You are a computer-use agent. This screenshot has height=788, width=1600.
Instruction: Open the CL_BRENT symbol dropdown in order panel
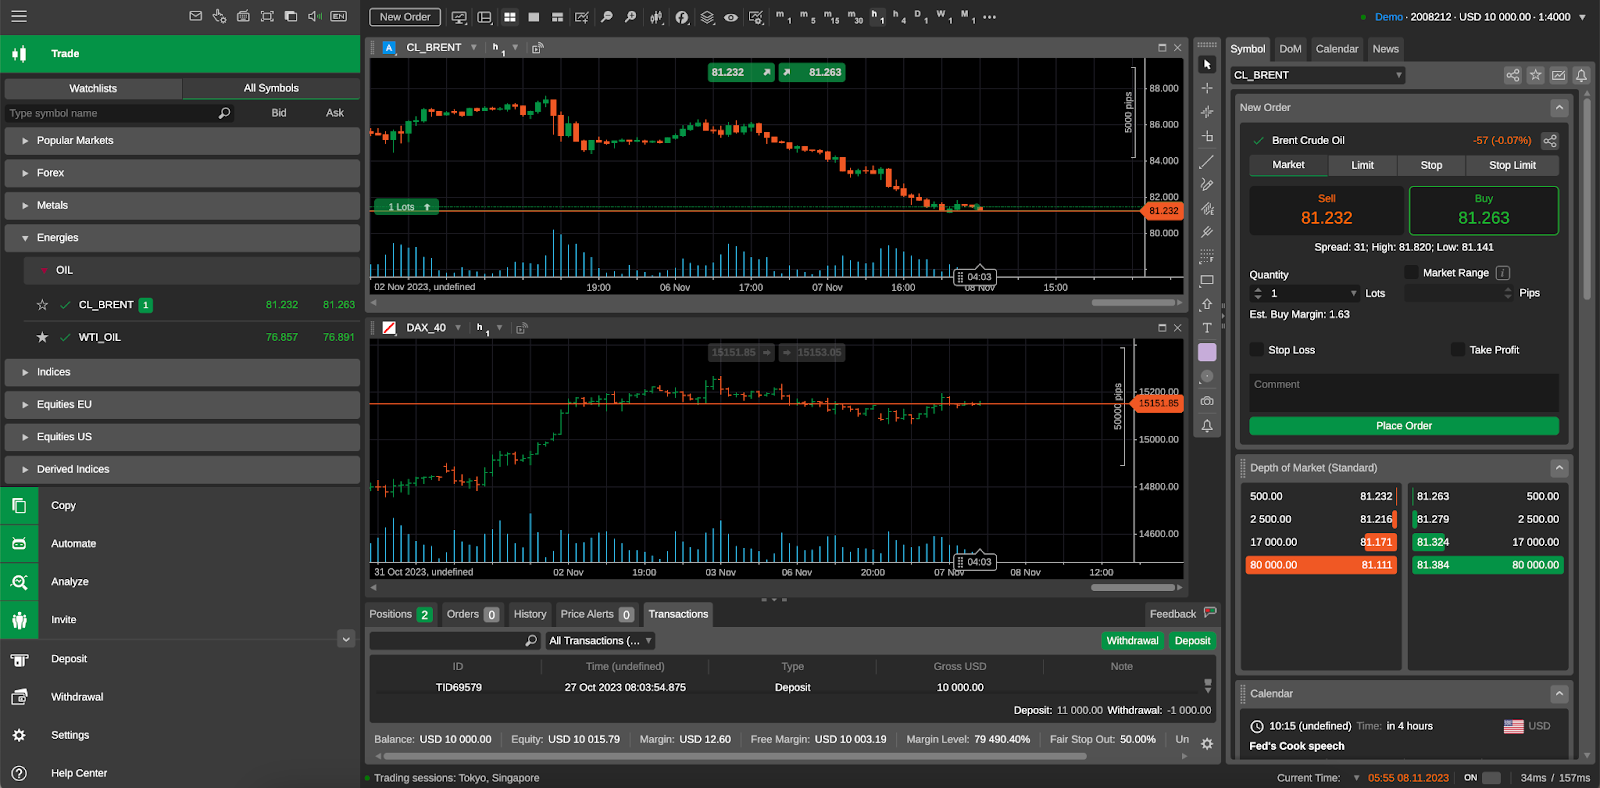[1317, 75]
